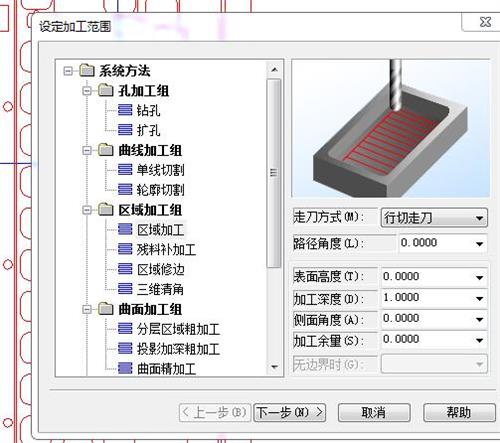Choose the 轮廓切割 method icon
The height and width of the screenshot is (443, 500).
click(x=125, y=190)
